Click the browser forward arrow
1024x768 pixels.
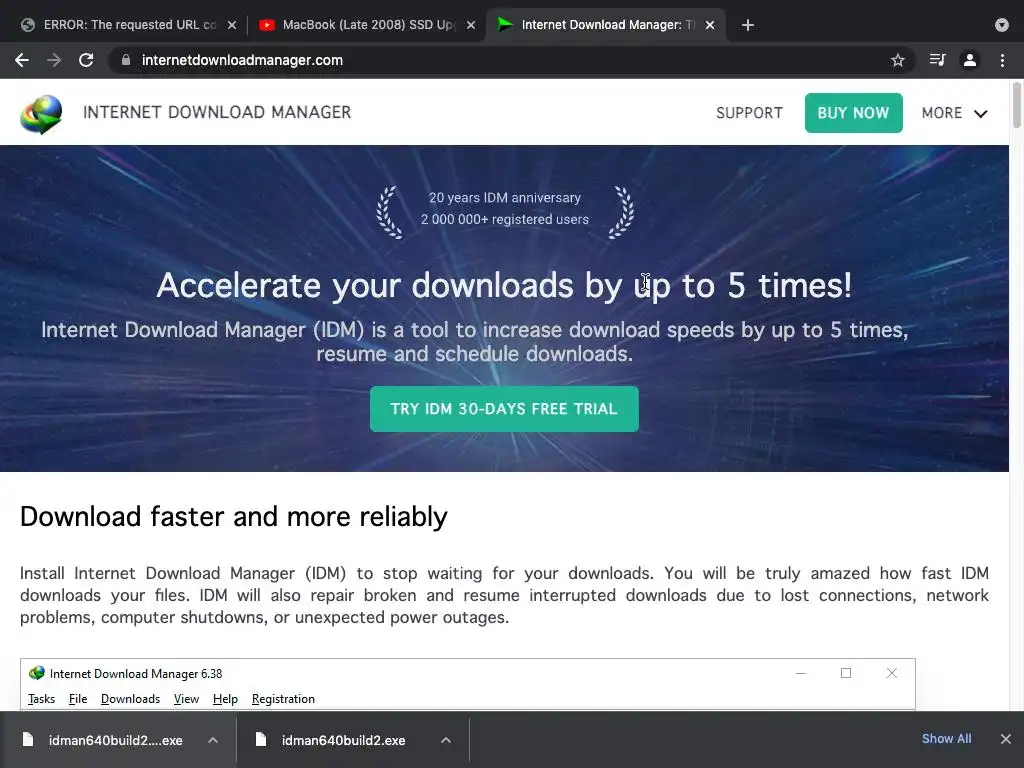coord(54,60)
